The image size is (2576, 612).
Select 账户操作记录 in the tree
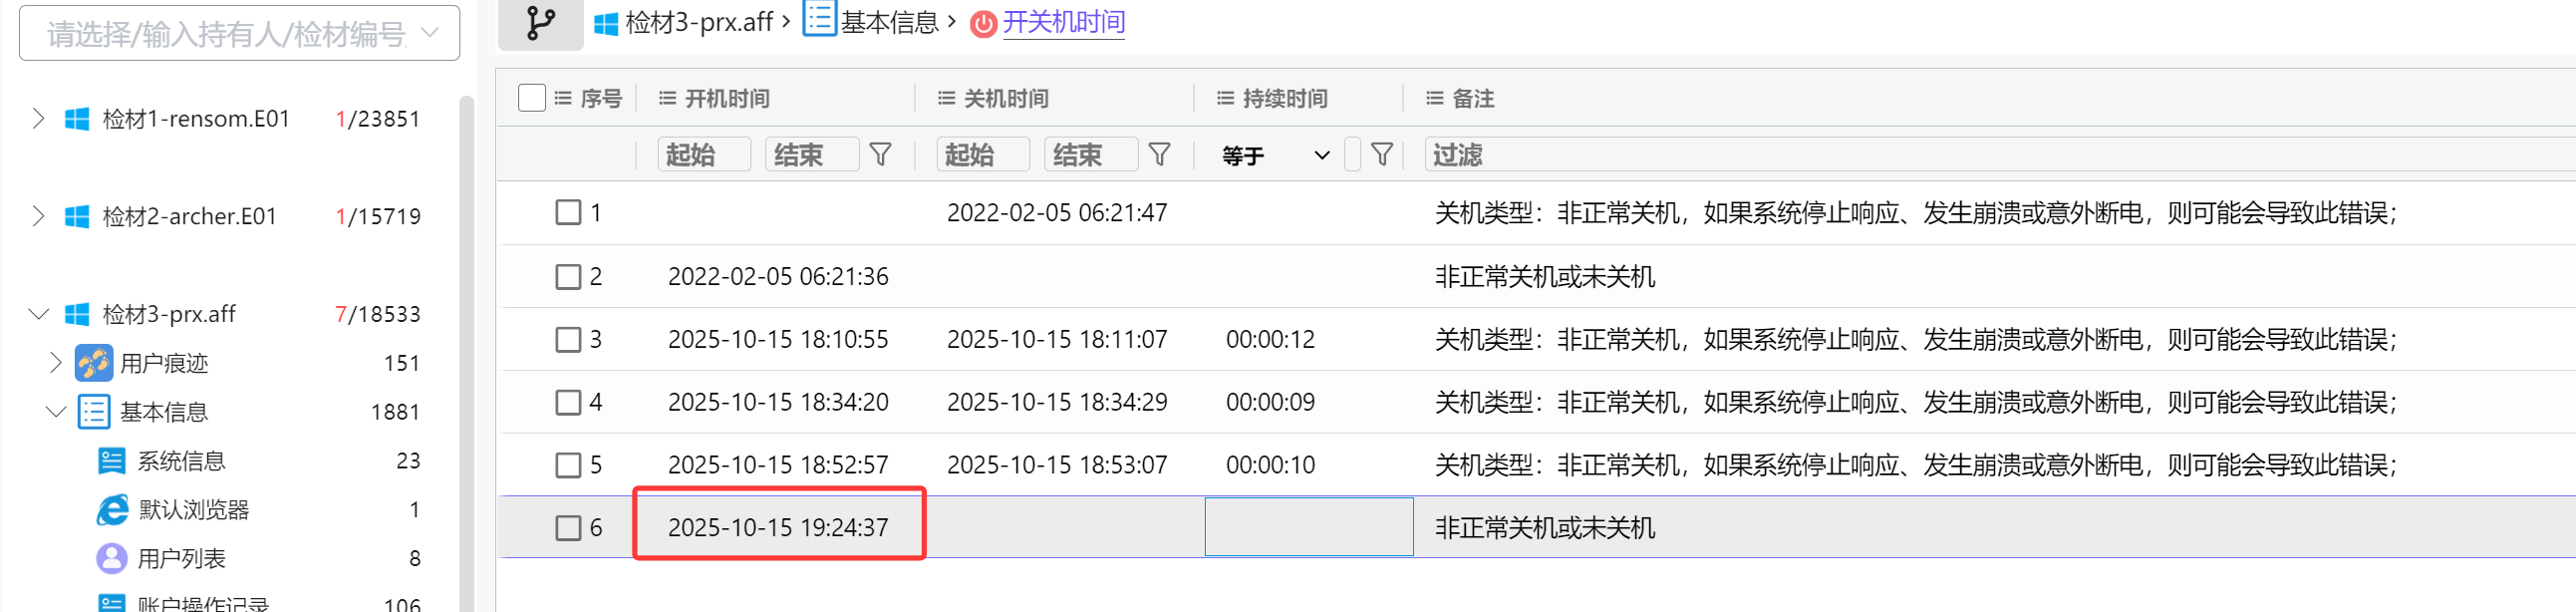pos(203,603)
